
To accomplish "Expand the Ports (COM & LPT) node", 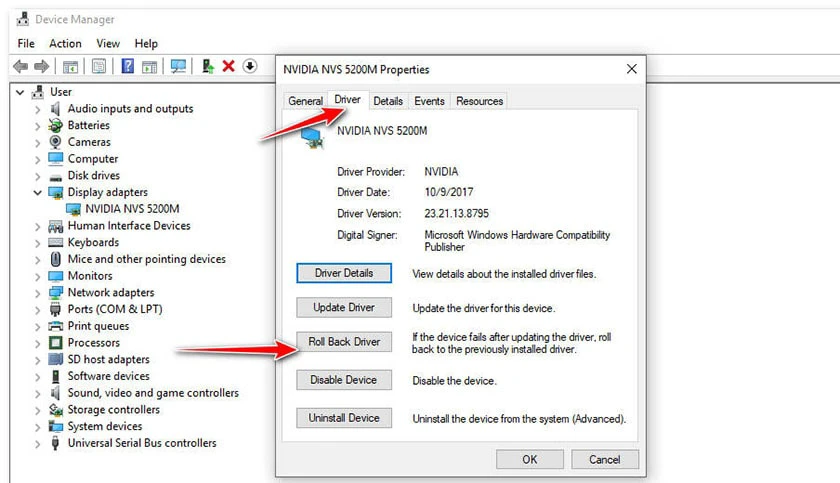I will click(x=37, y=310).
